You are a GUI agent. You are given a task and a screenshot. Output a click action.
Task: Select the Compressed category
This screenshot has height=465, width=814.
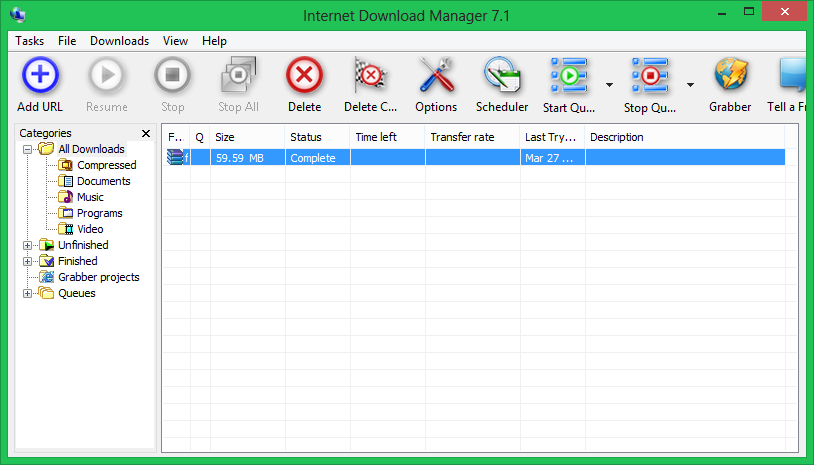pos(106,165)
